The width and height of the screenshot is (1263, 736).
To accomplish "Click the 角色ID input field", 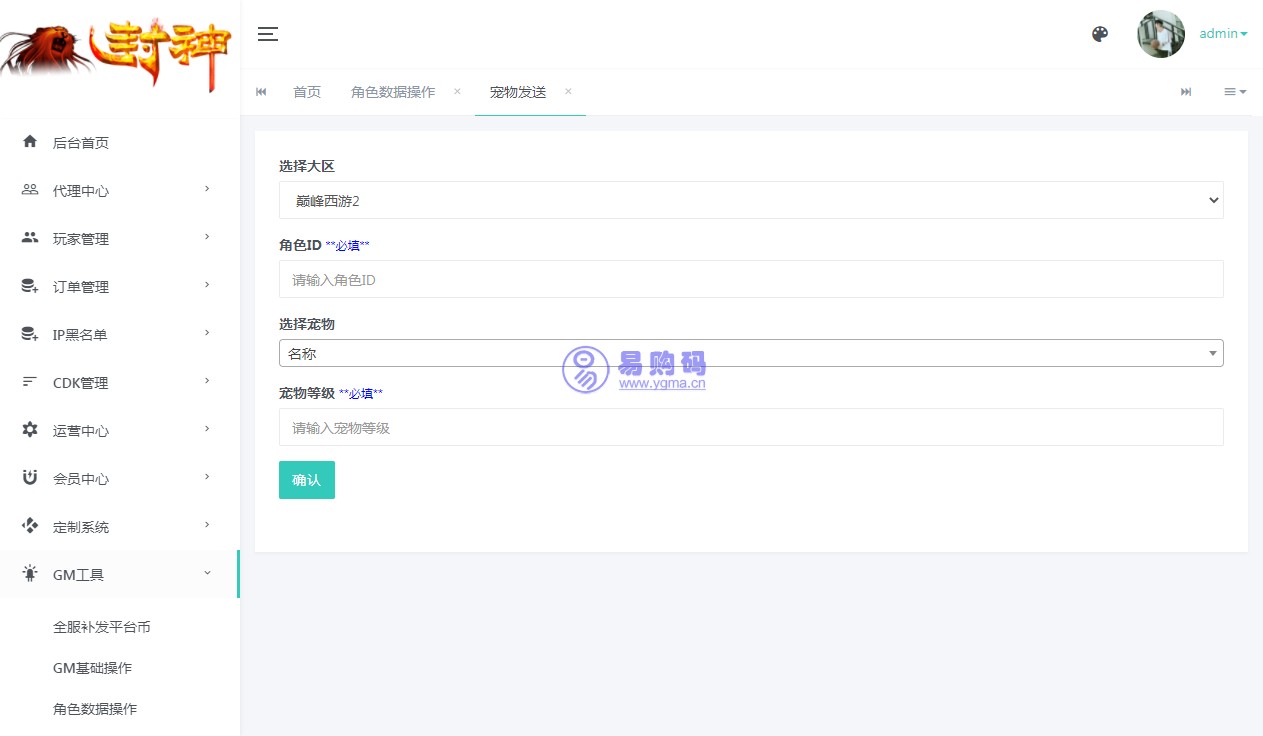I will coord(750,280).
